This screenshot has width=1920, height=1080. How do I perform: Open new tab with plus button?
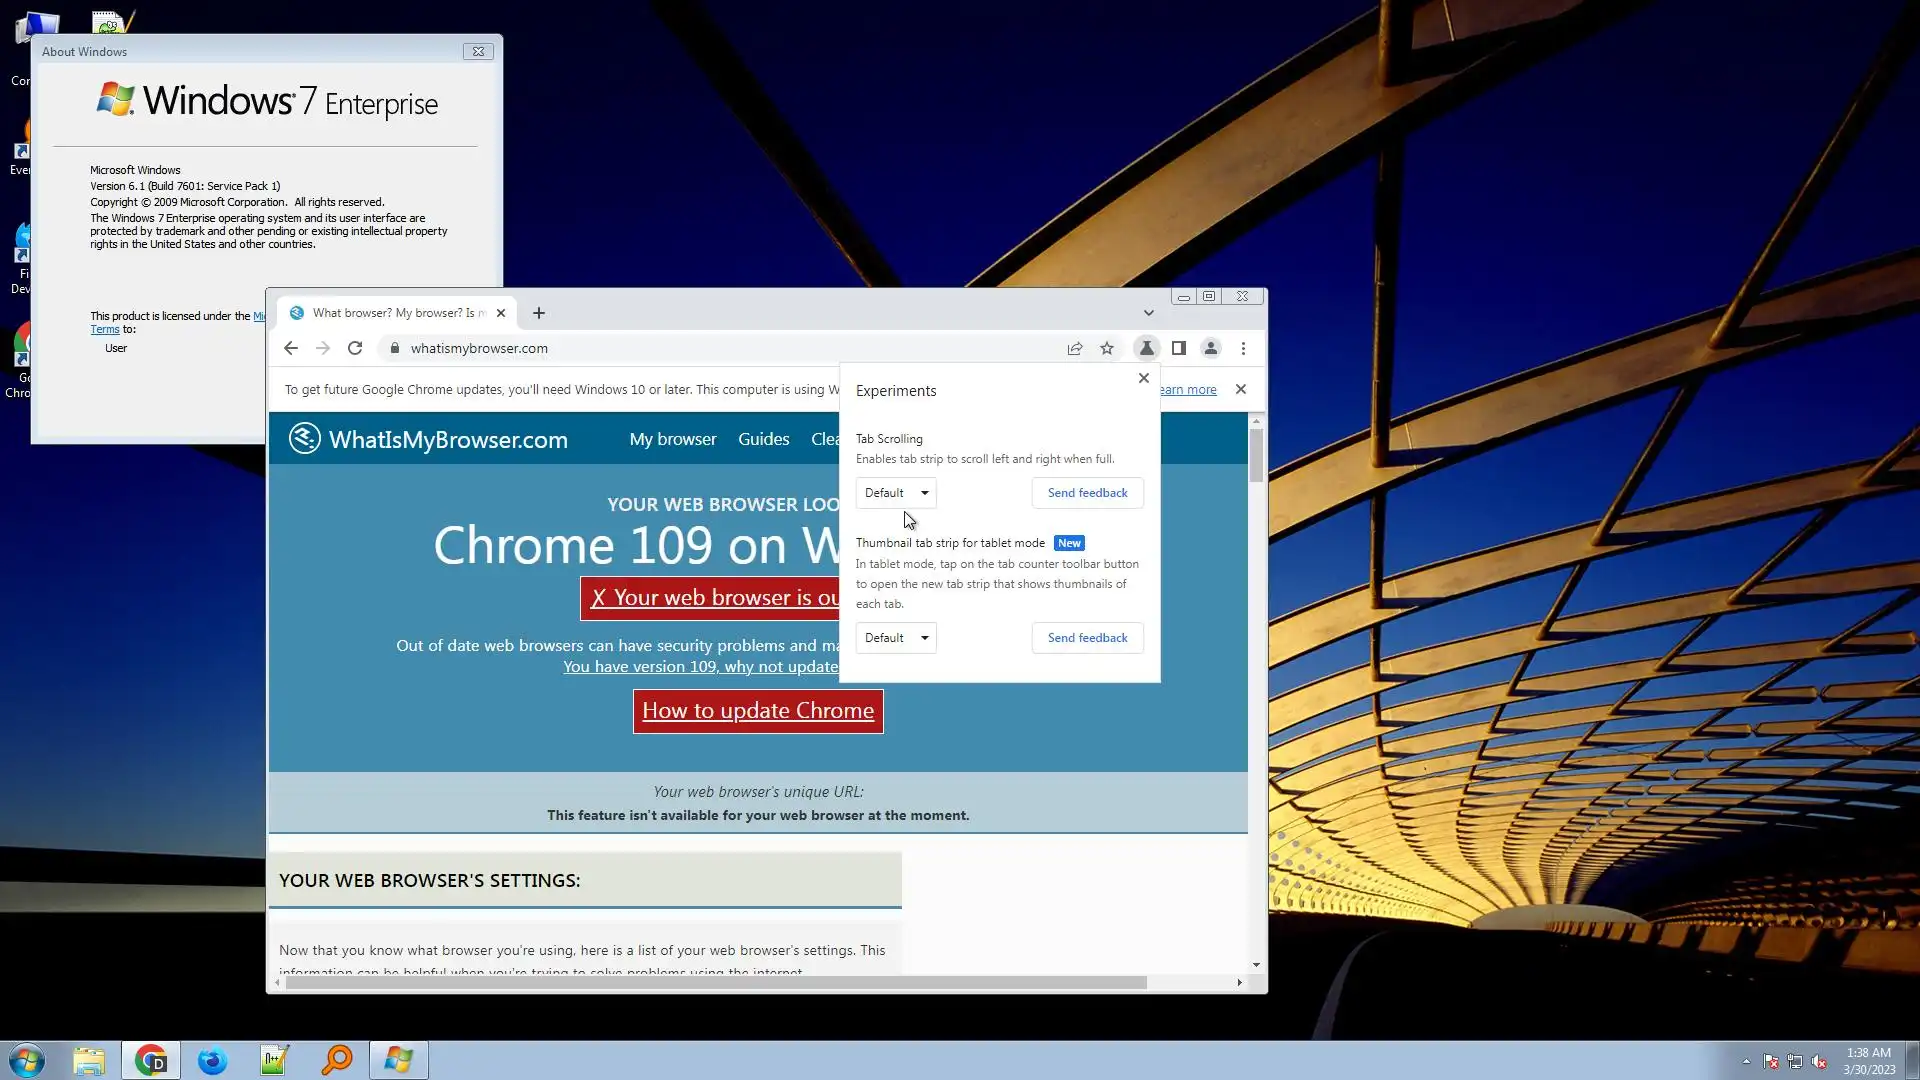tap(539, 313)
